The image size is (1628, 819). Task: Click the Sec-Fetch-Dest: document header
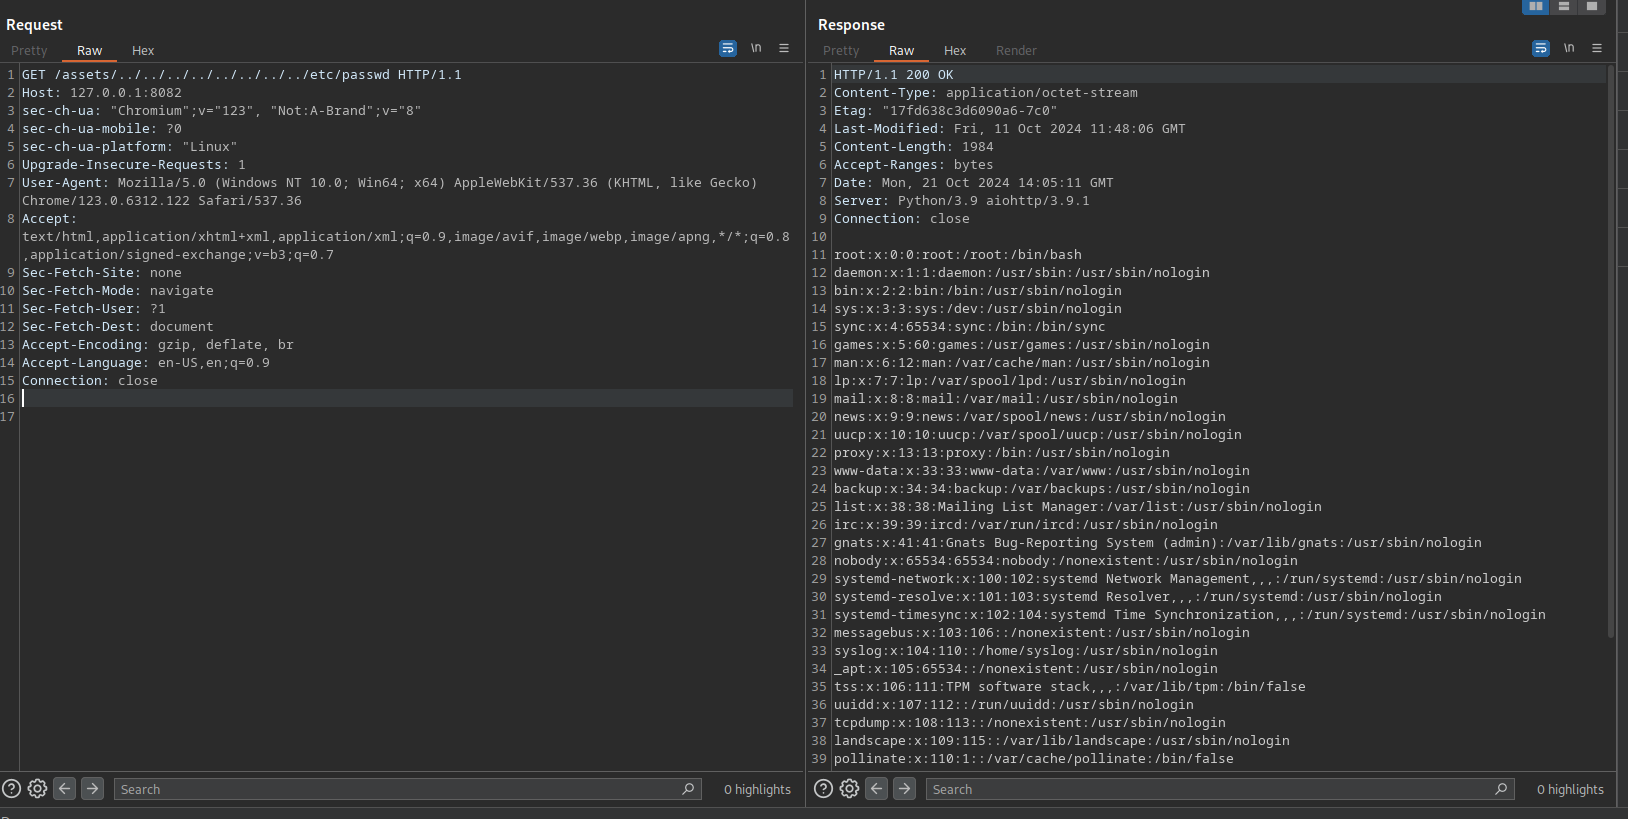(118, 327)
